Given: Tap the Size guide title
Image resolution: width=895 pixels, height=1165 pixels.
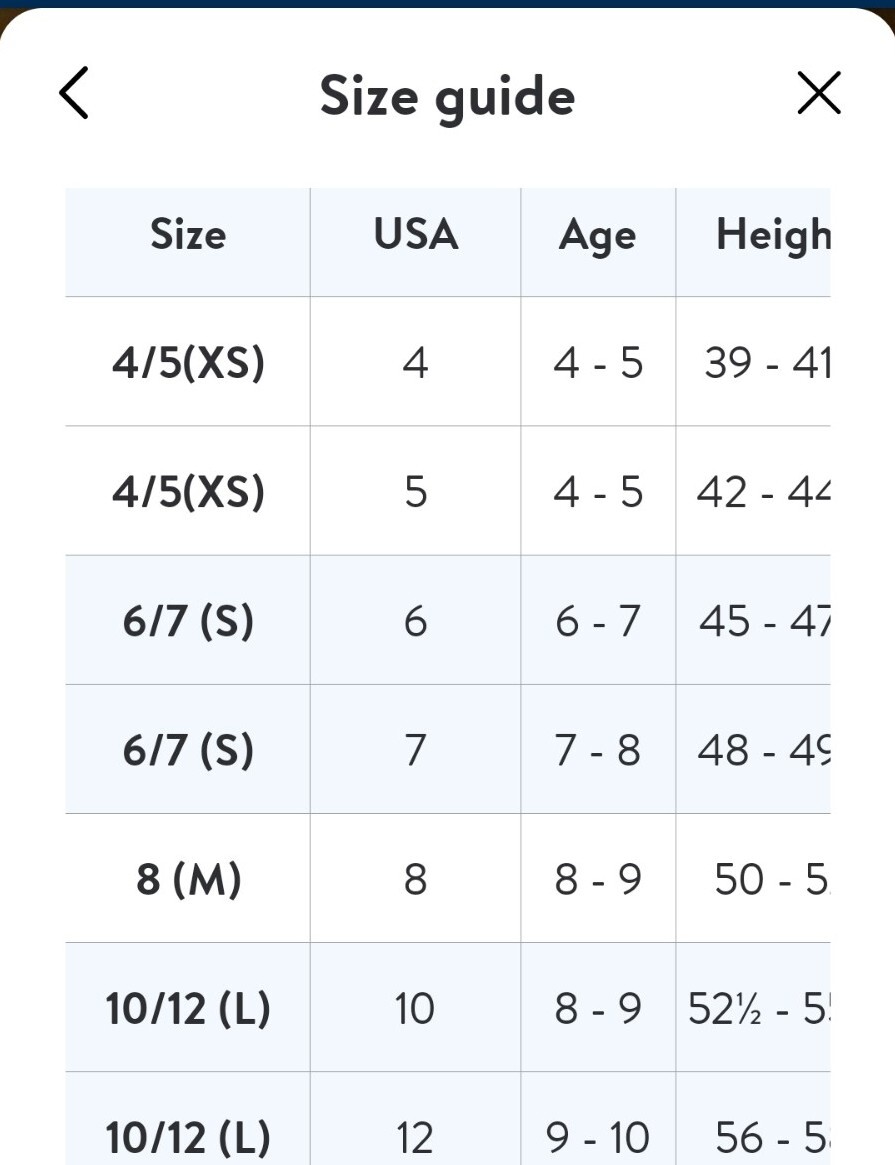Looking at the screenshot, I should [447, 97].
